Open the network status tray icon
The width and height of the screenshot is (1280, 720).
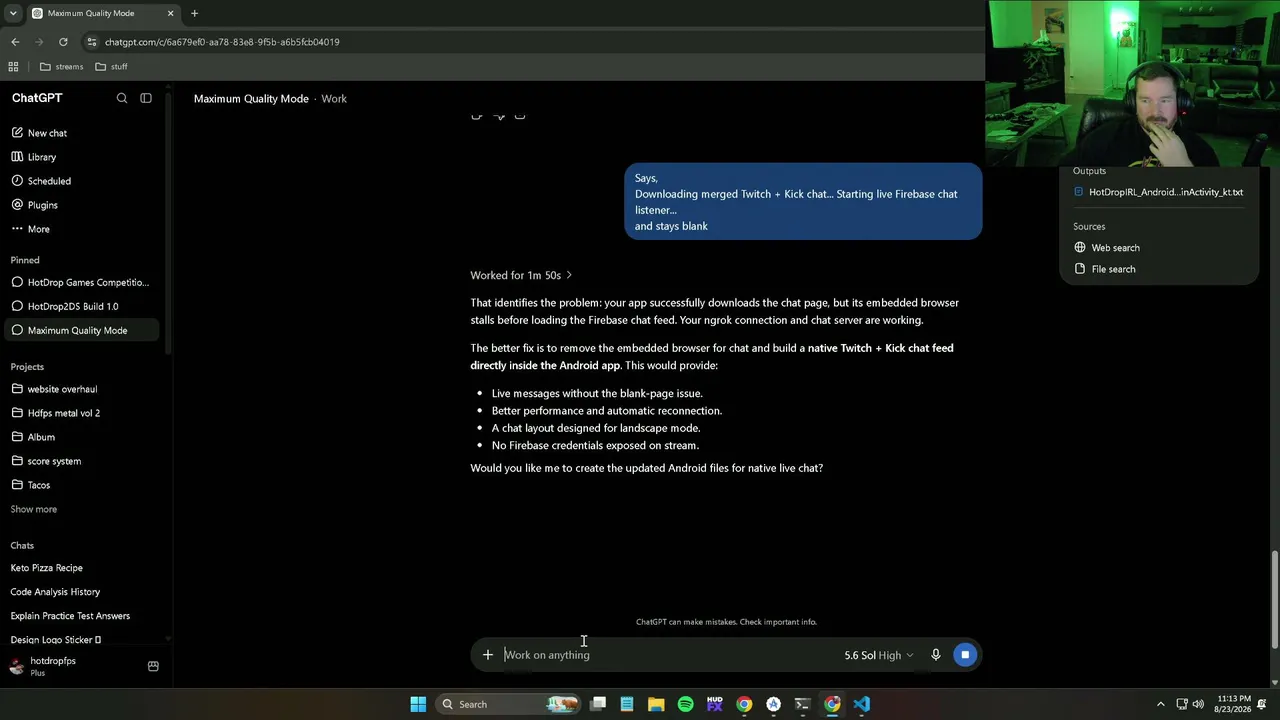point(1181,704)
